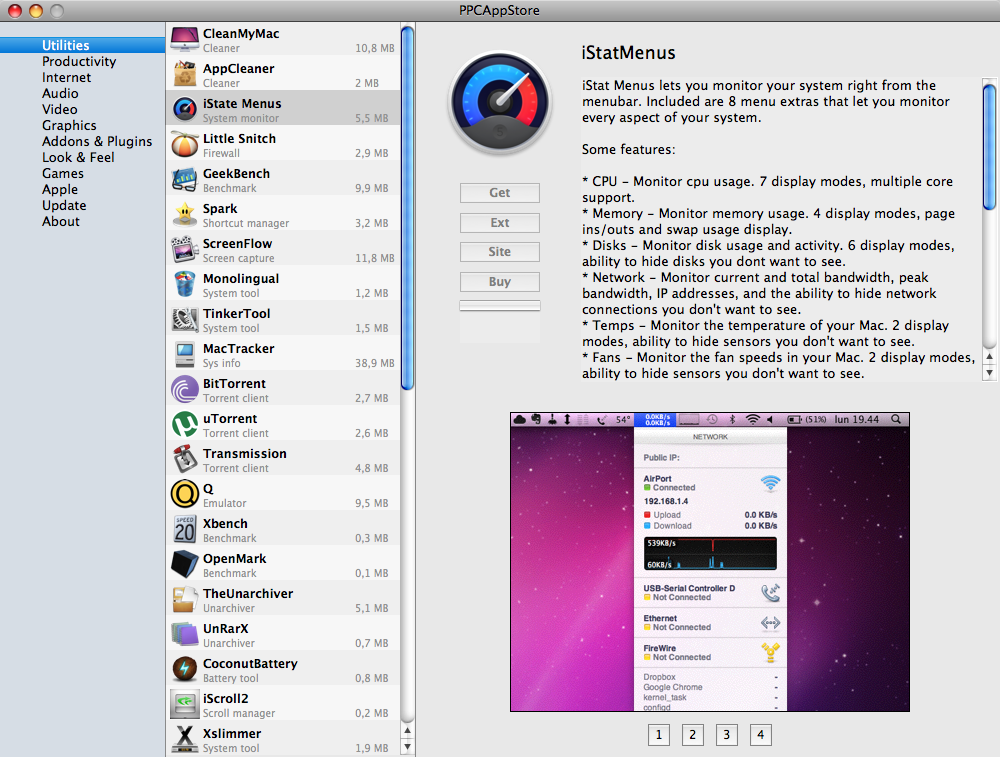Click the large iStatMenus gauge icon

point(501,101)
